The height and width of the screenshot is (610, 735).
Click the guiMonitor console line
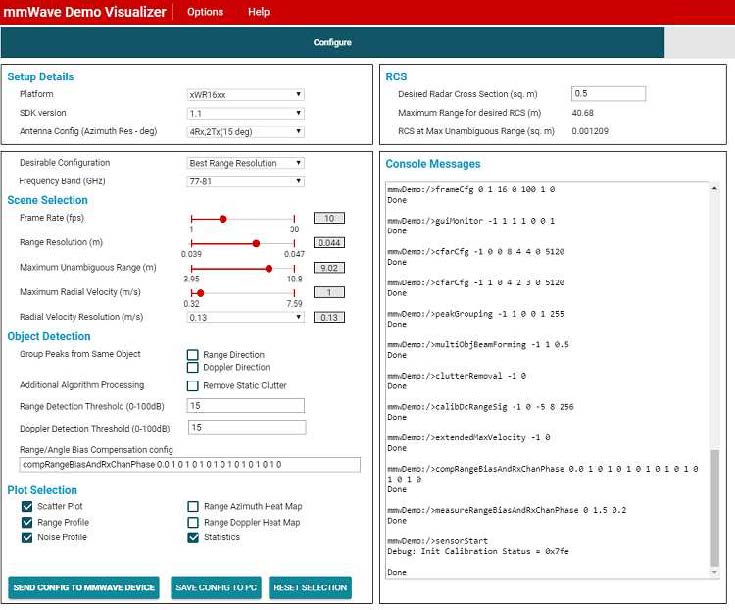(x=471, y=221)
